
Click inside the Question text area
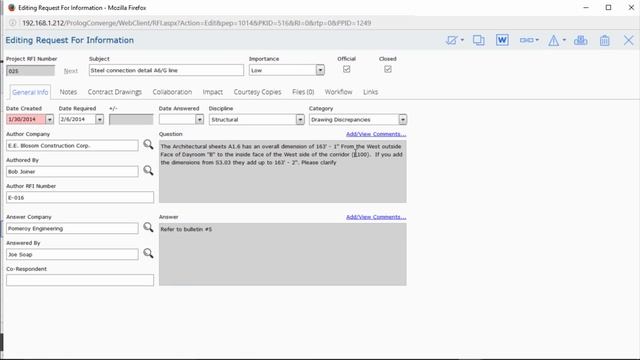coord(282,171)
